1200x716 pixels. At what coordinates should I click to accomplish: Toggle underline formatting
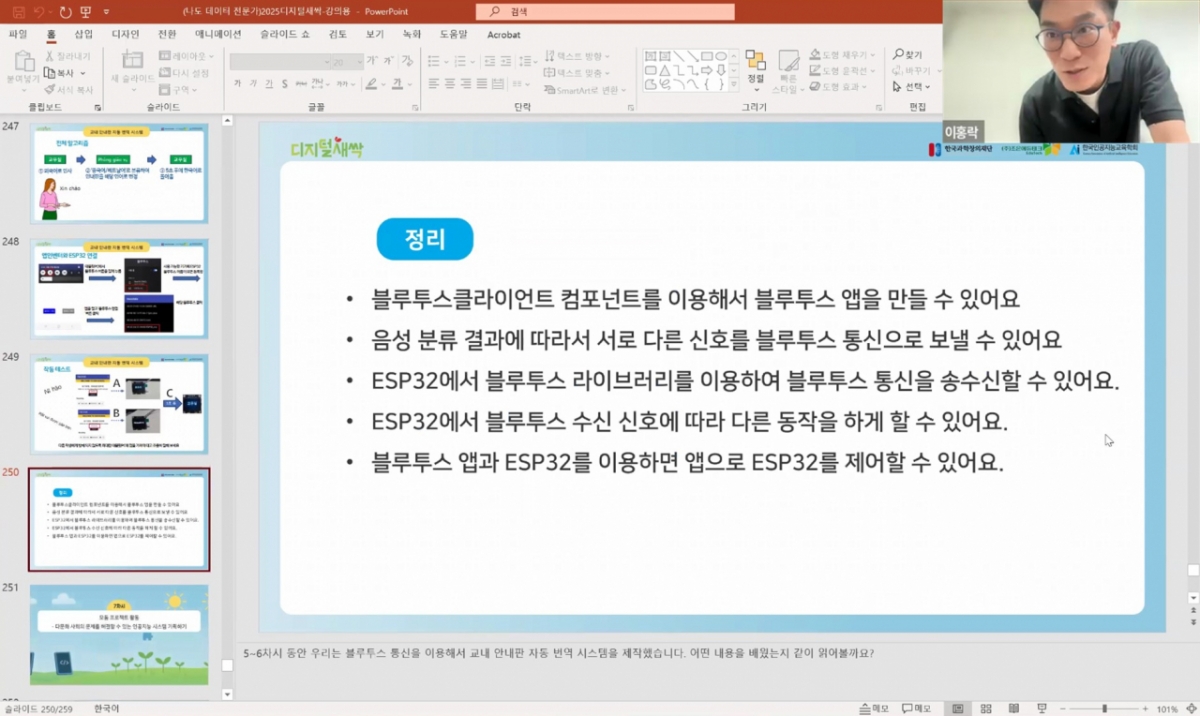click(x=270, y=84)
